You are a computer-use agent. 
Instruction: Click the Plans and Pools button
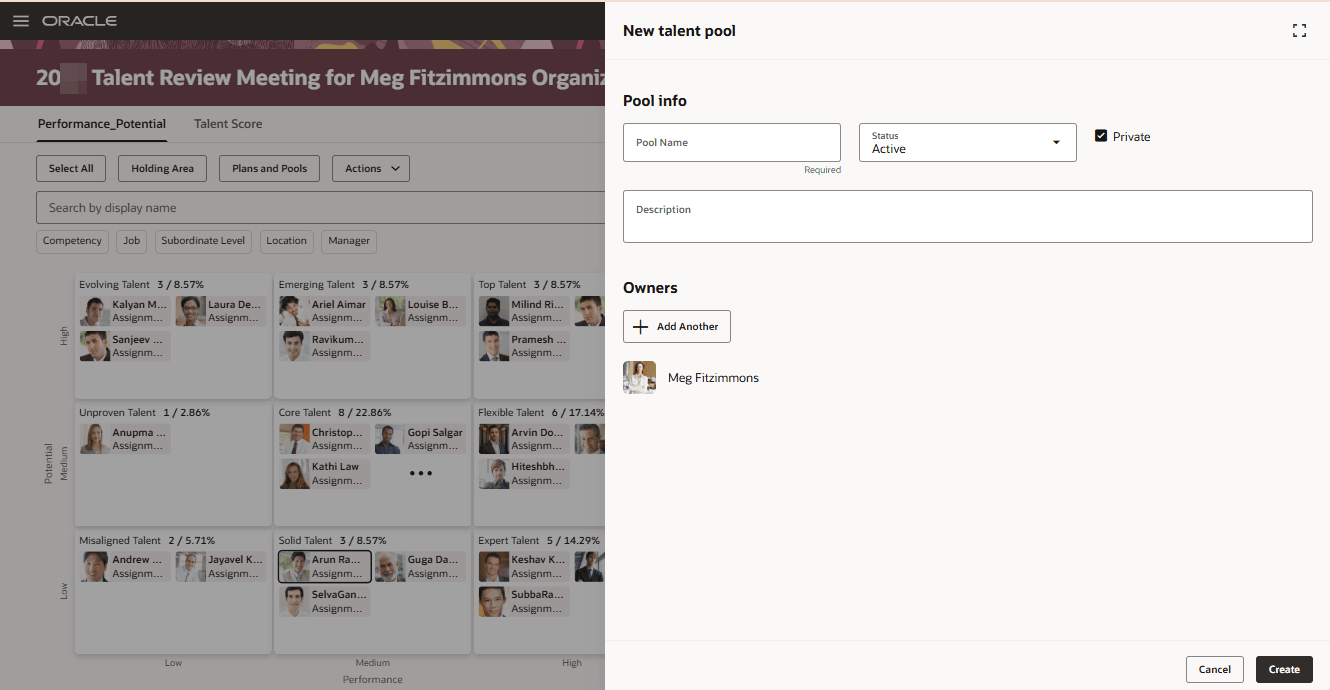[x=269, y=169]
